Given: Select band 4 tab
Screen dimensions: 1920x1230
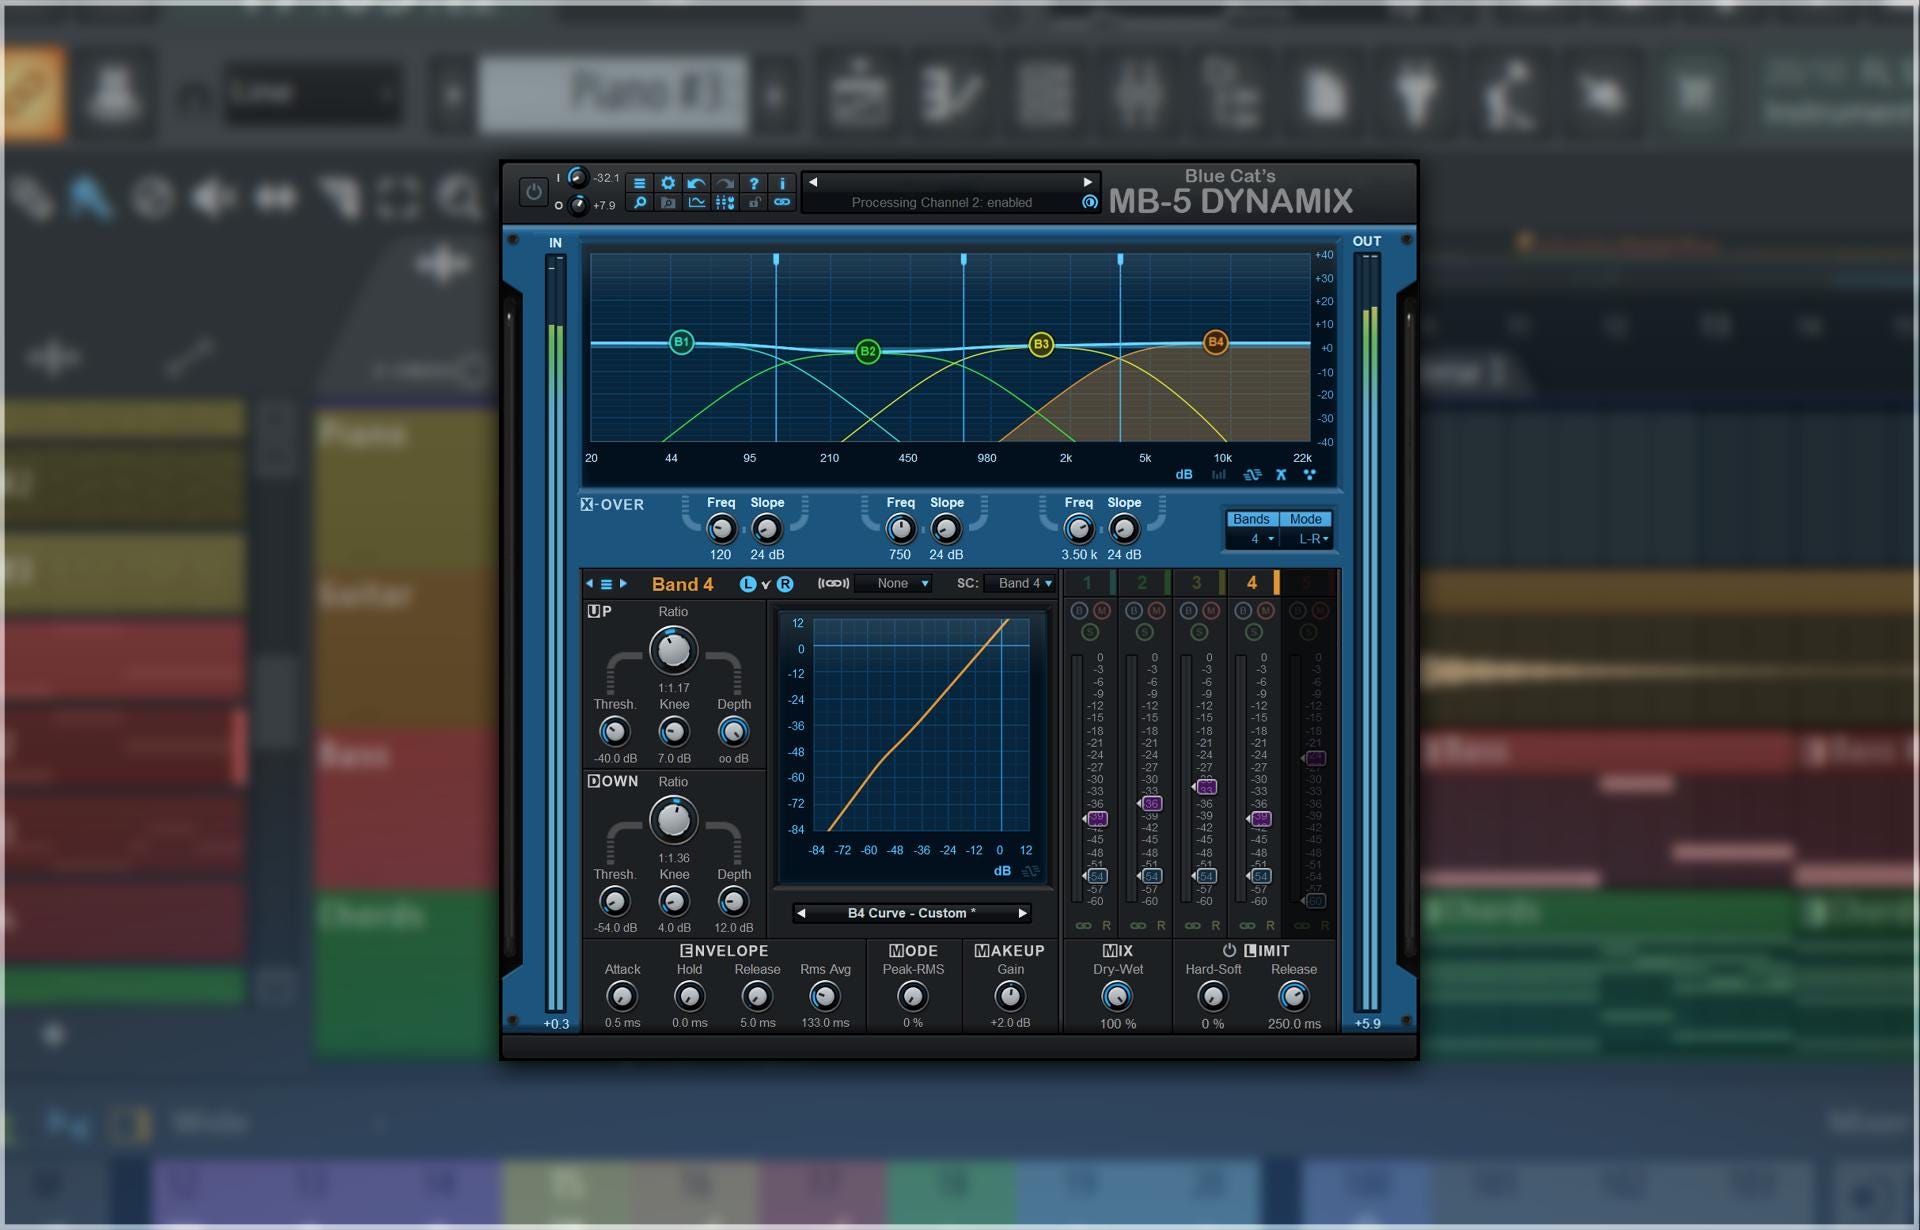Looking at the screenshot, I should point(1253,582).
